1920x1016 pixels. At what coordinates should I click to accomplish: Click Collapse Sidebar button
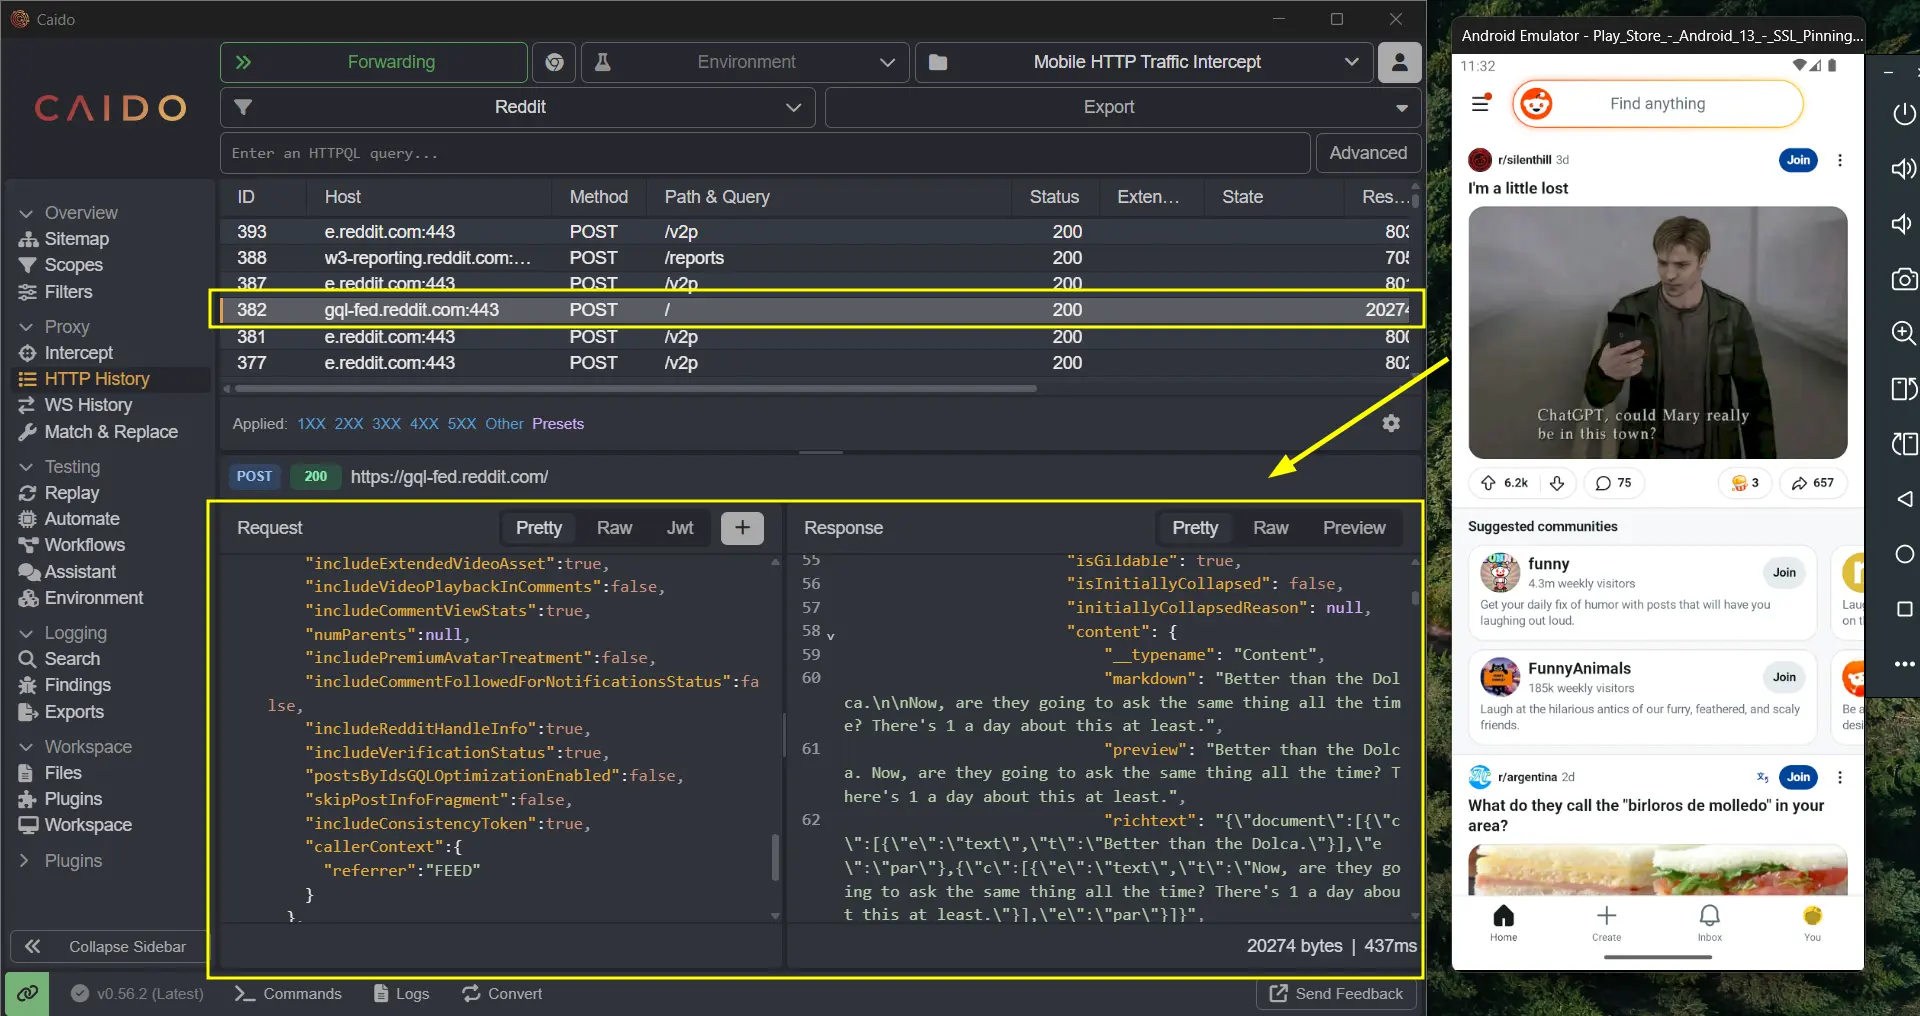(108, 947)
